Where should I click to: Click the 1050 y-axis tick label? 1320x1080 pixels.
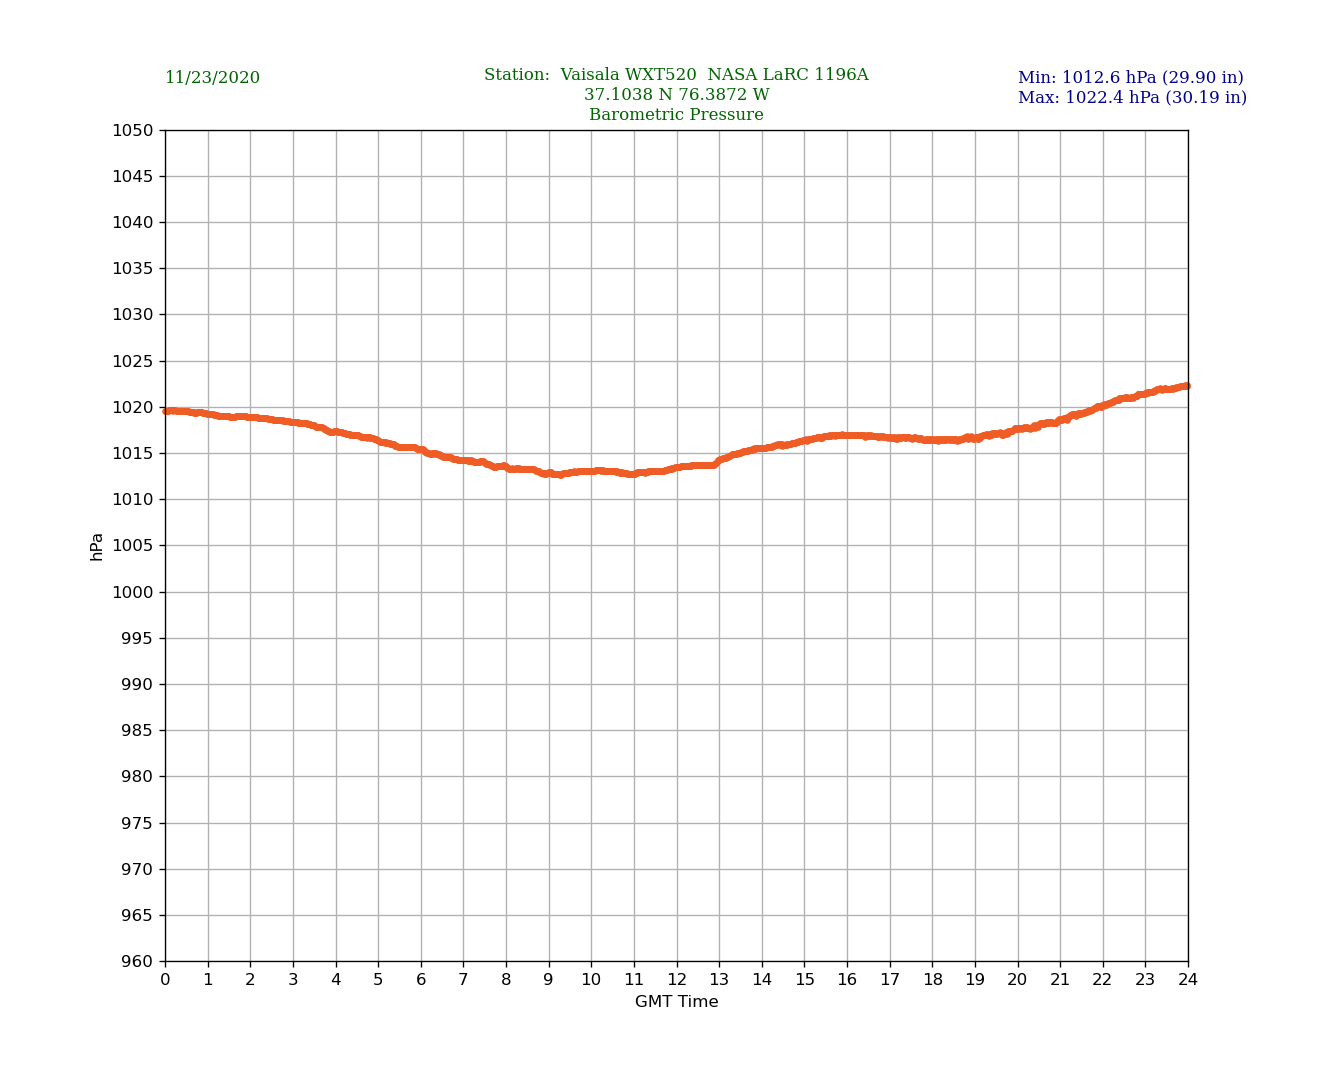pyautogui.click(x=133, y=130)
